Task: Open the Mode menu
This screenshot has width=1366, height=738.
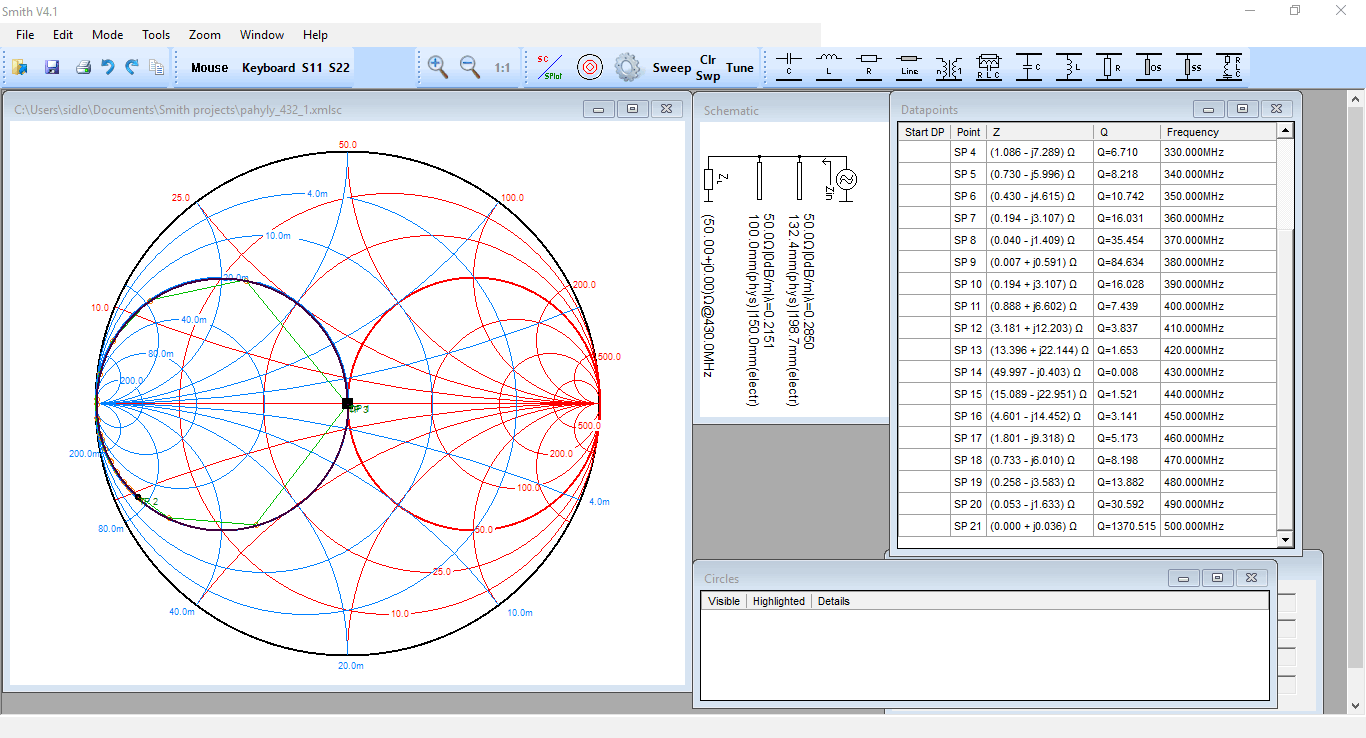Action: click(108, 35)
